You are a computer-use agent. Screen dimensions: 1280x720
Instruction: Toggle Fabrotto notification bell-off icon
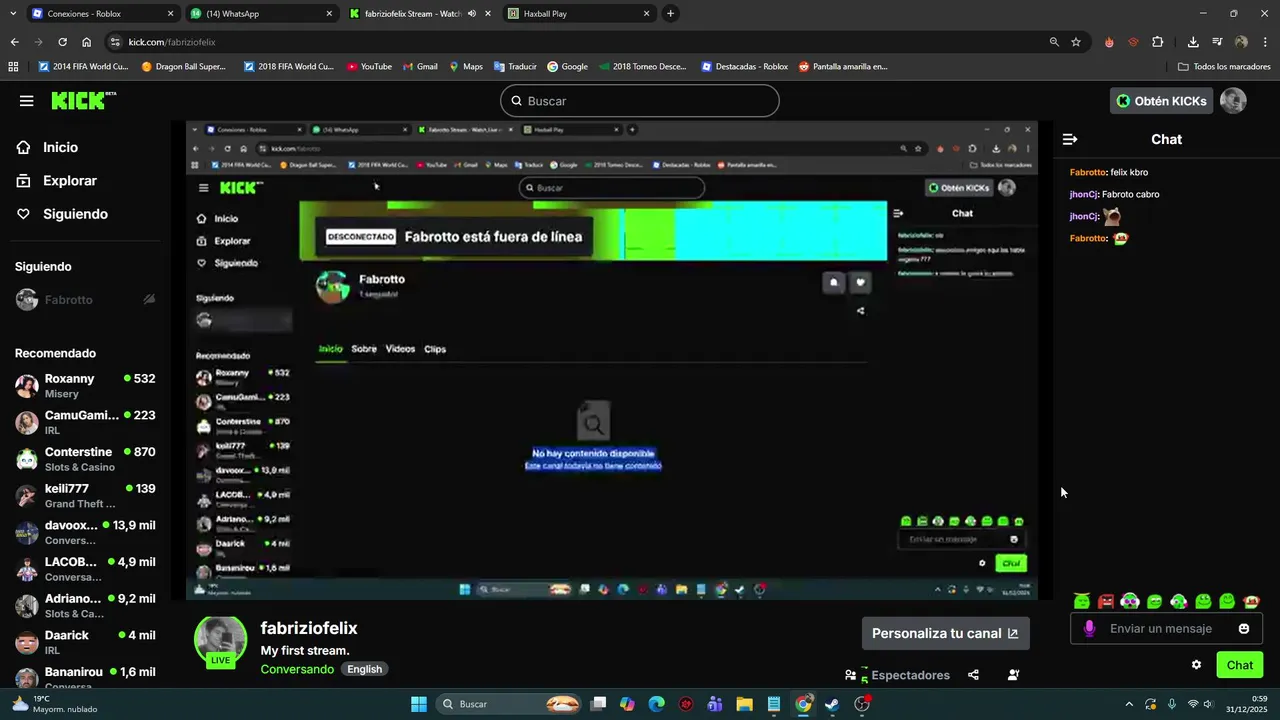tap(149, 300)
